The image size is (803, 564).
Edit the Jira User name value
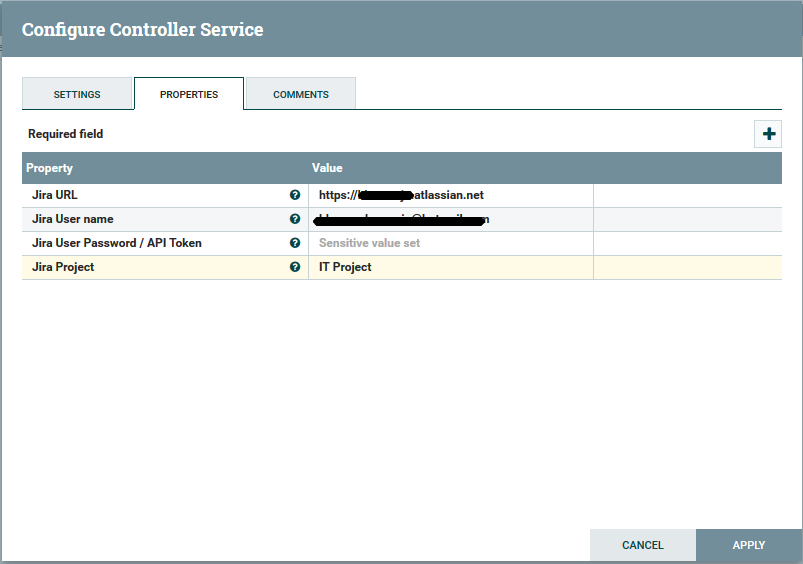[x=451, y=219]
